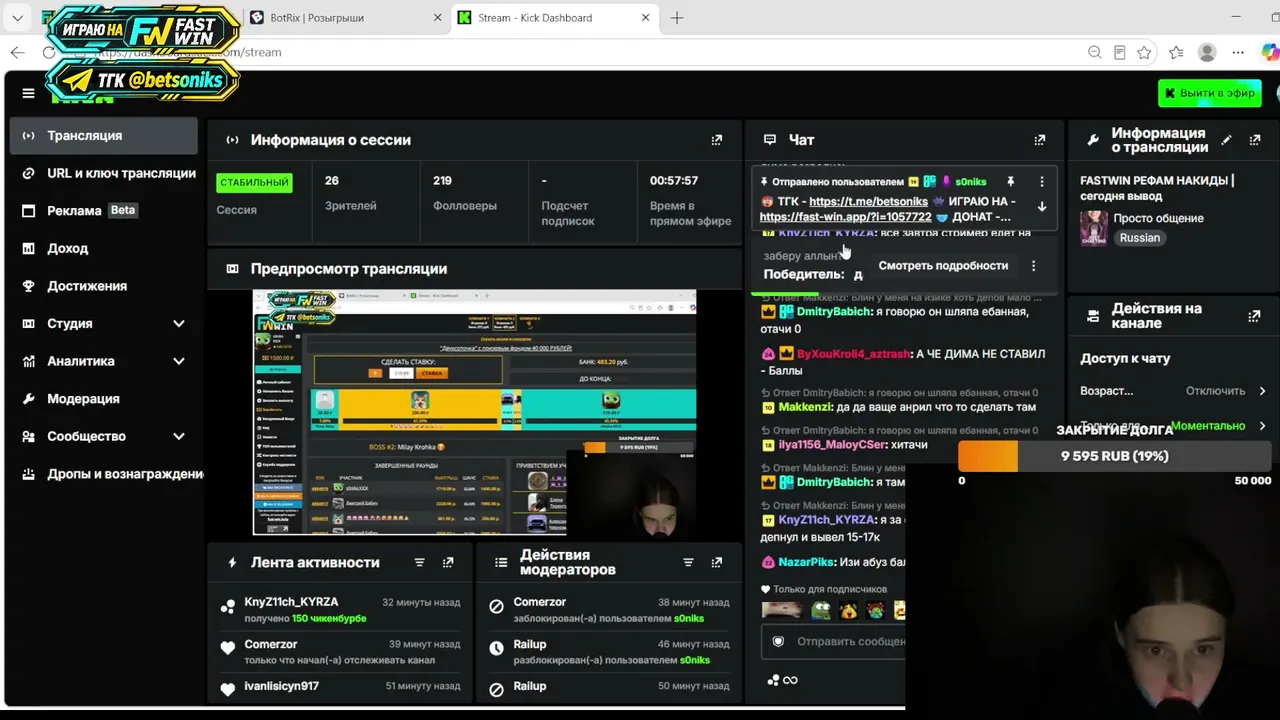Click the Pepe frog emote in chat
1280x720 pixels.
tap(821, 610)
